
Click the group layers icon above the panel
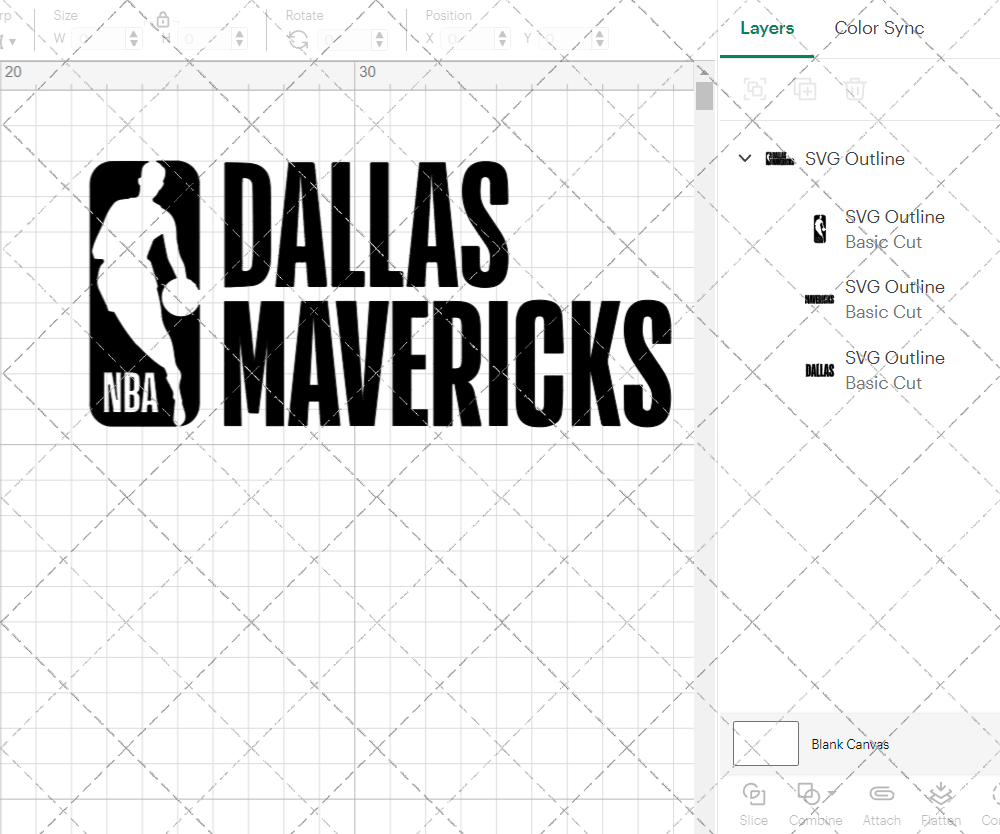click(x=755, y=89)
